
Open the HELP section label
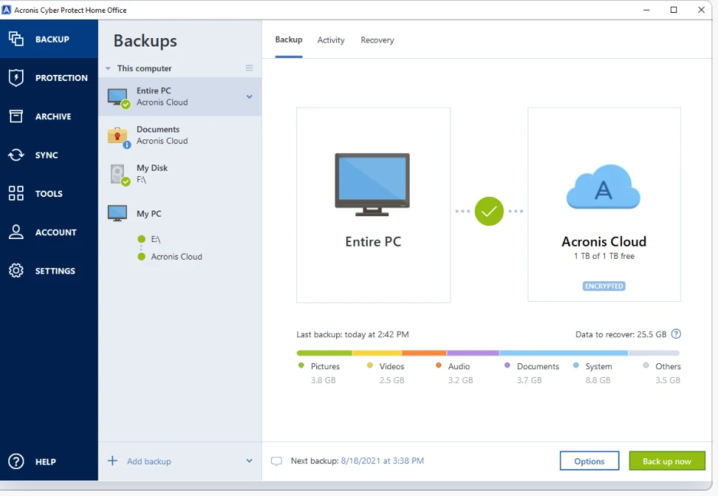pyautogui.click(x=46, y=462)
